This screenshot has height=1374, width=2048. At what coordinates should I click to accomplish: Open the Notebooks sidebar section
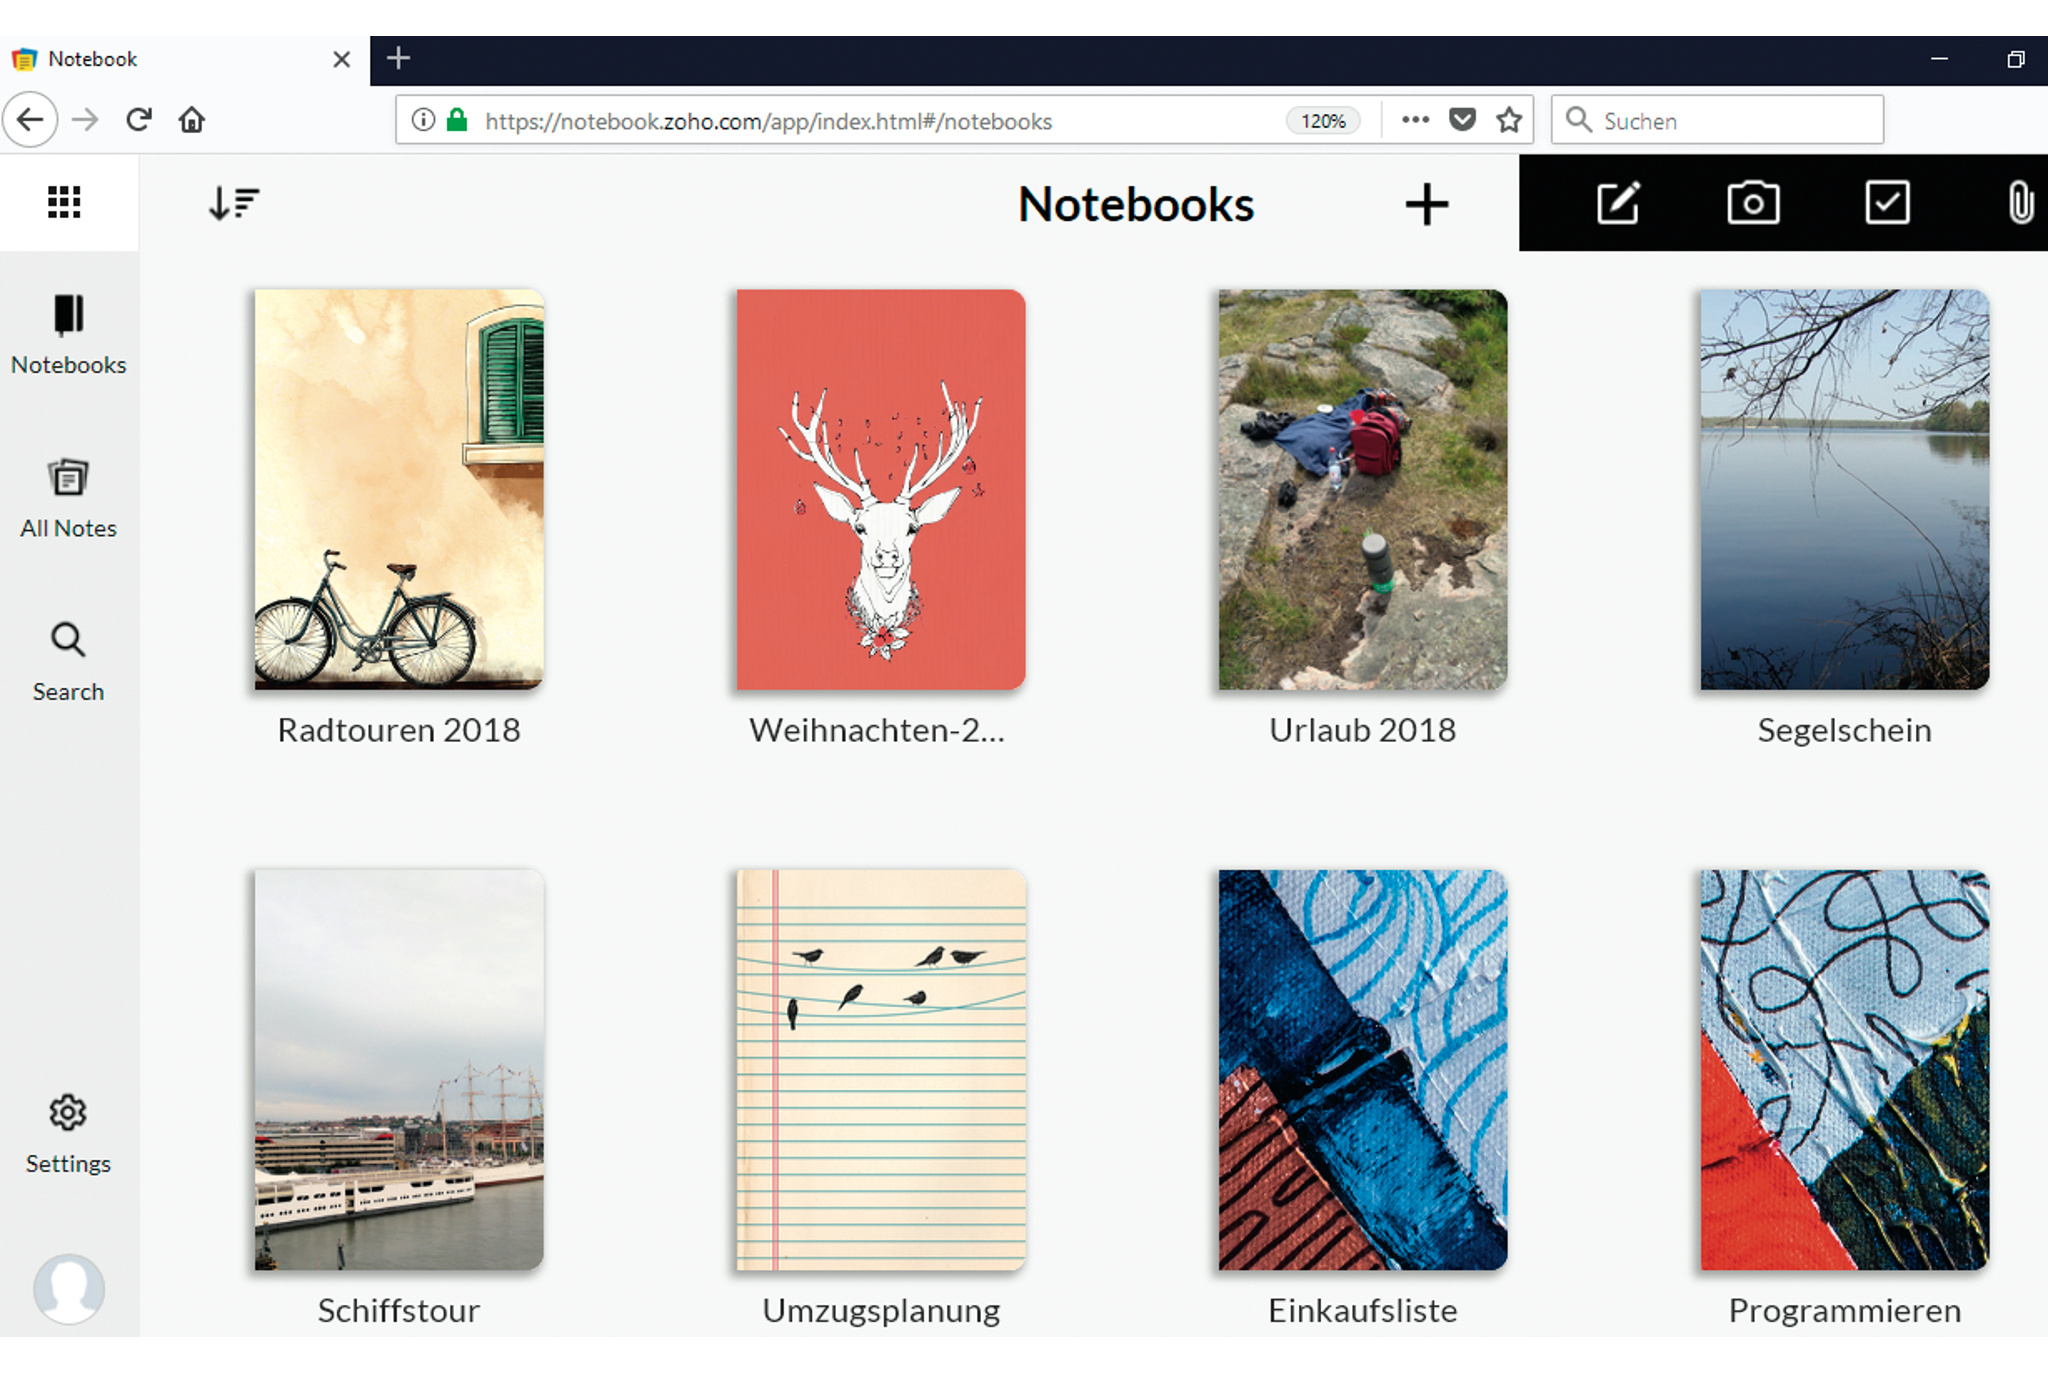[68, 335]
